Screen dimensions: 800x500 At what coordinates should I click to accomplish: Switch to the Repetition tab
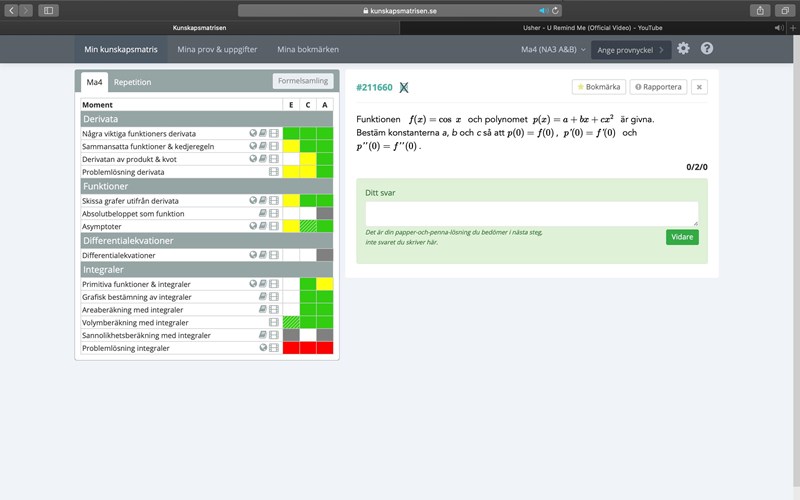(x=132, y=82)
